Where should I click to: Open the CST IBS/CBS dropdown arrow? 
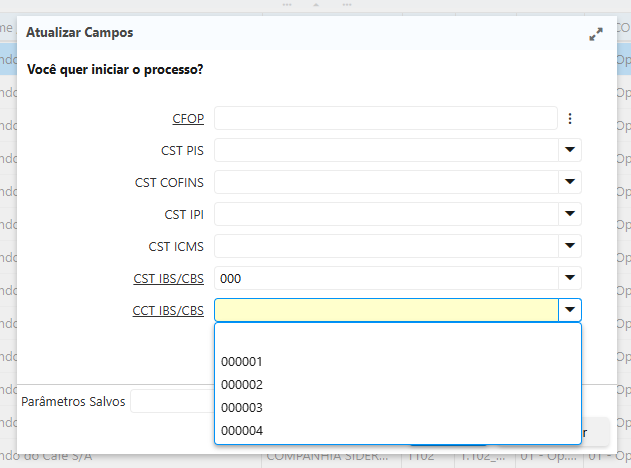570,278
